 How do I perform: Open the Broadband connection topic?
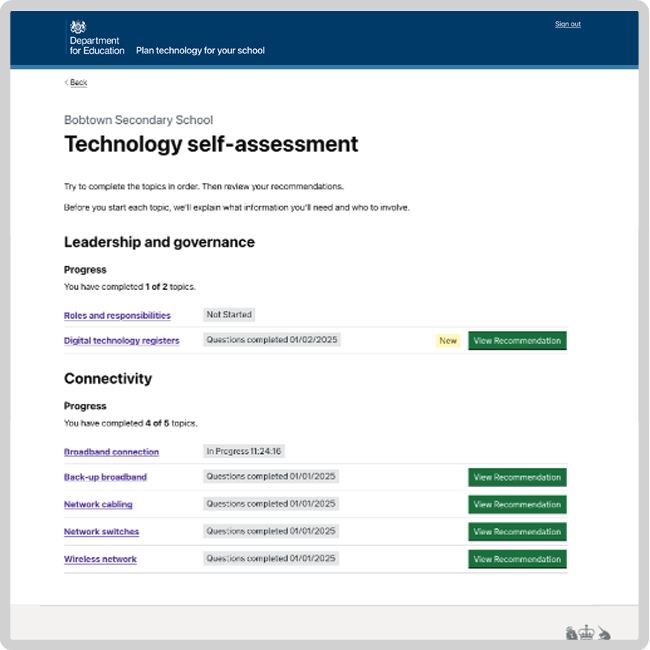click(x=111, y=452)
